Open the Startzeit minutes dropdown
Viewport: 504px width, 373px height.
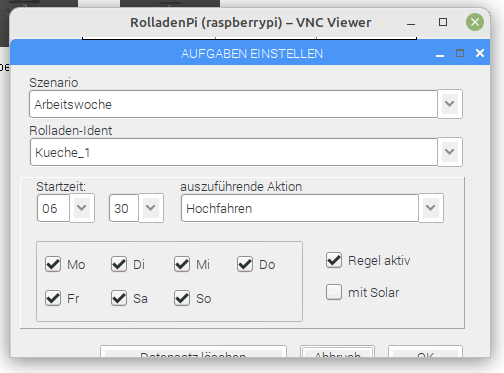coord(151,208)
